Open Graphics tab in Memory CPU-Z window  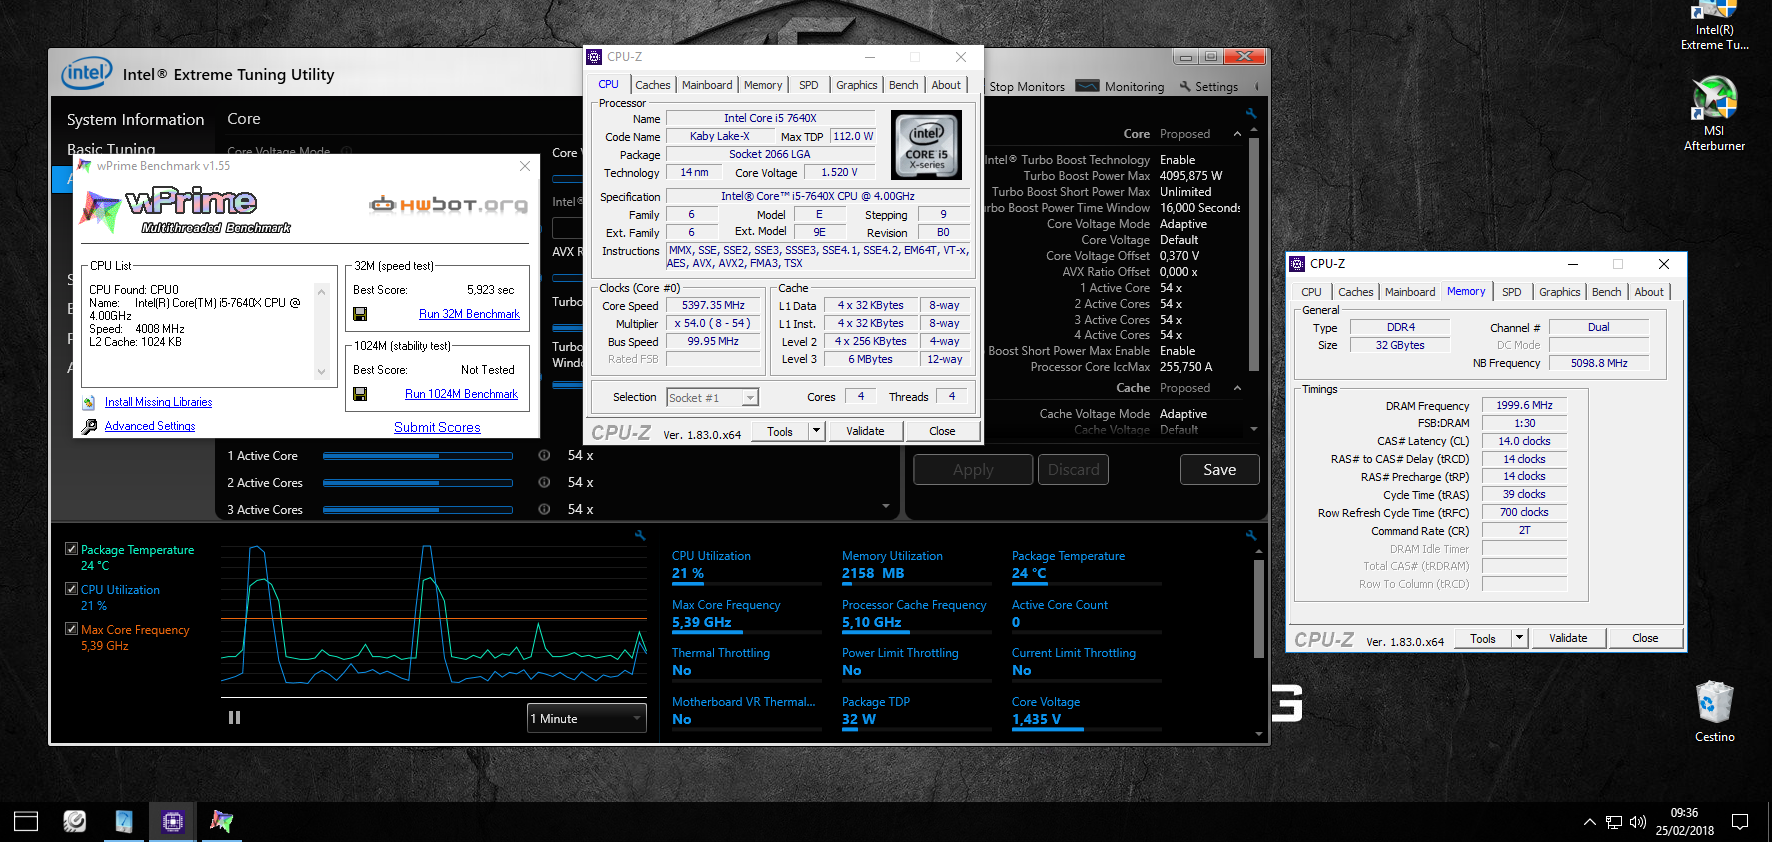point(1560,292)
